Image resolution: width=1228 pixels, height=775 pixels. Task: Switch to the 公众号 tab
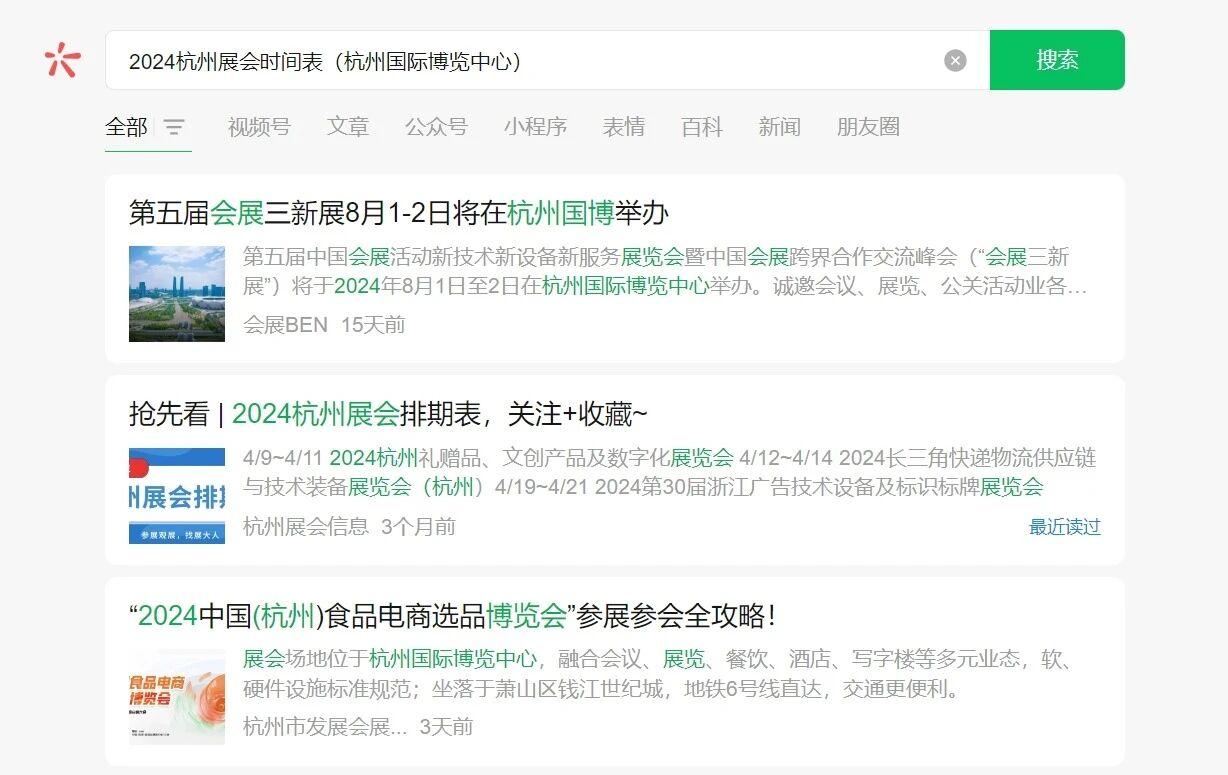436,127
